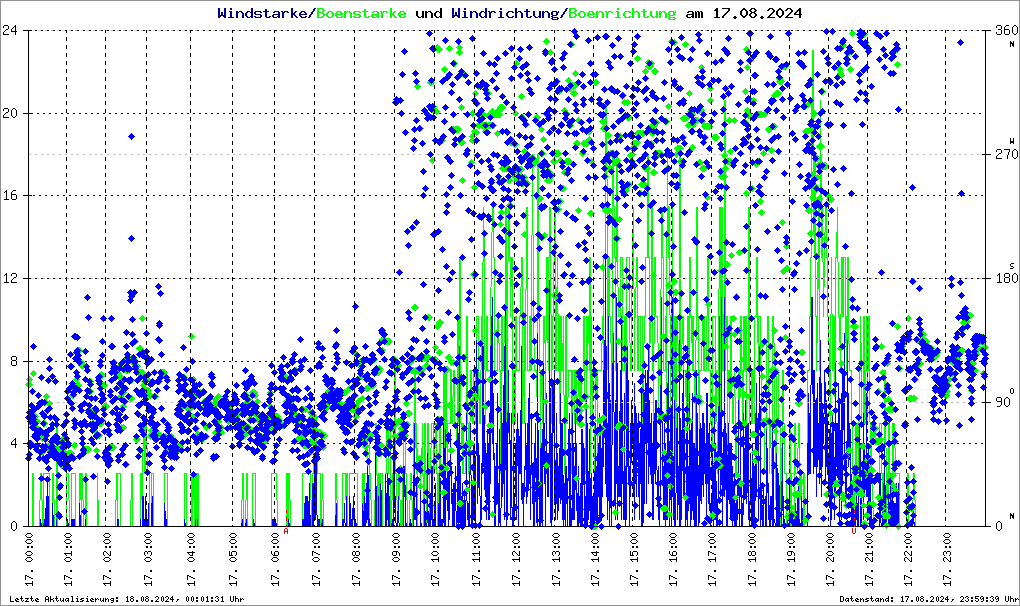Click the '17. 23:00' time label
This screenshot has height=606, width=1020.
click(947, 559)
